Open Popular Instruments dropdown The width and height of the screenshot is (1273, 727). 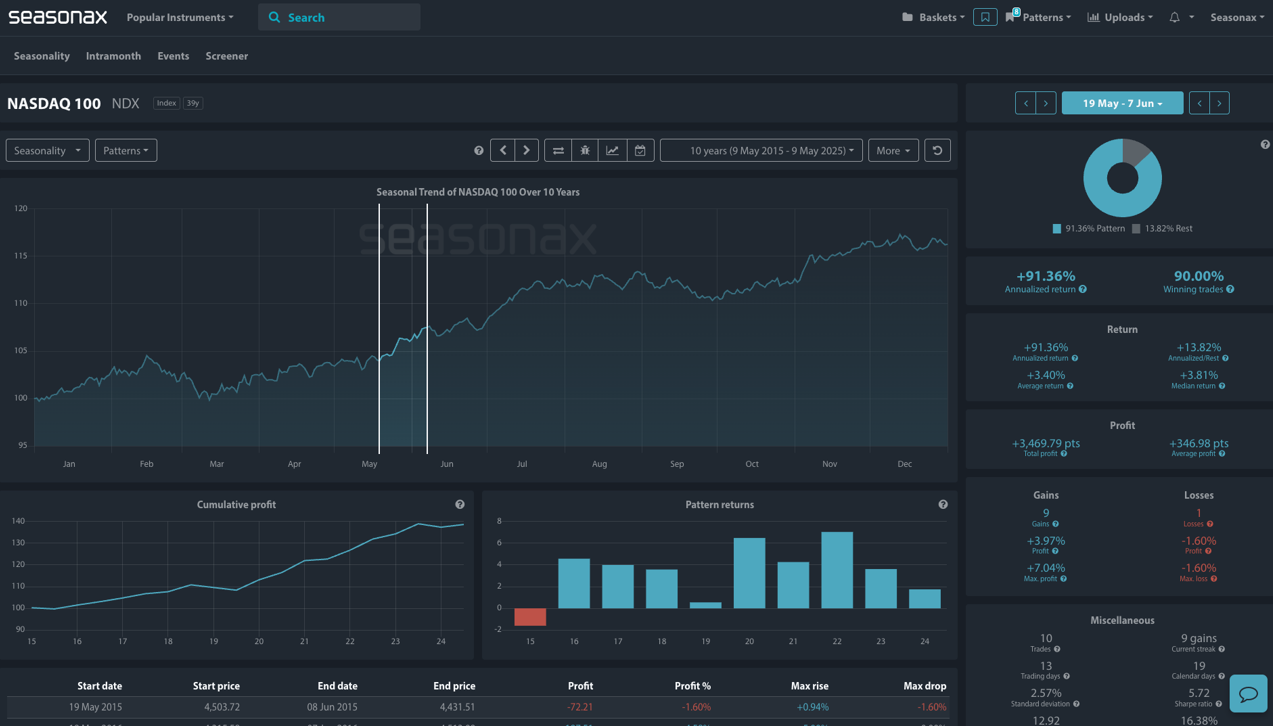180,17
